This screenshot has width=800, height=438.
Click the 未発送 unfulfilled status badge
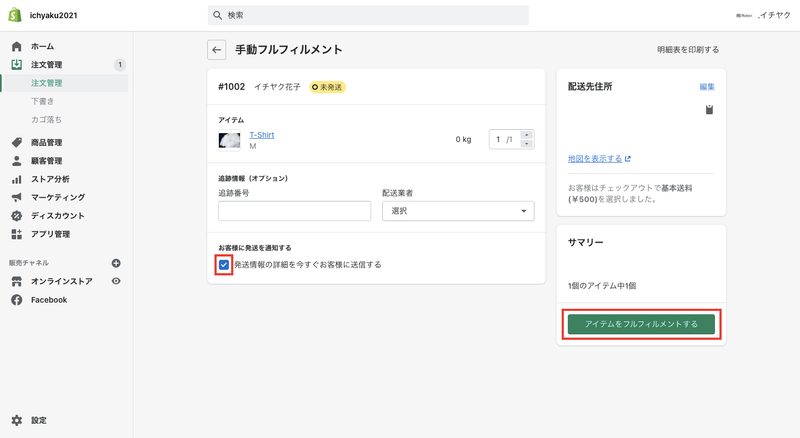click(327, 87)
